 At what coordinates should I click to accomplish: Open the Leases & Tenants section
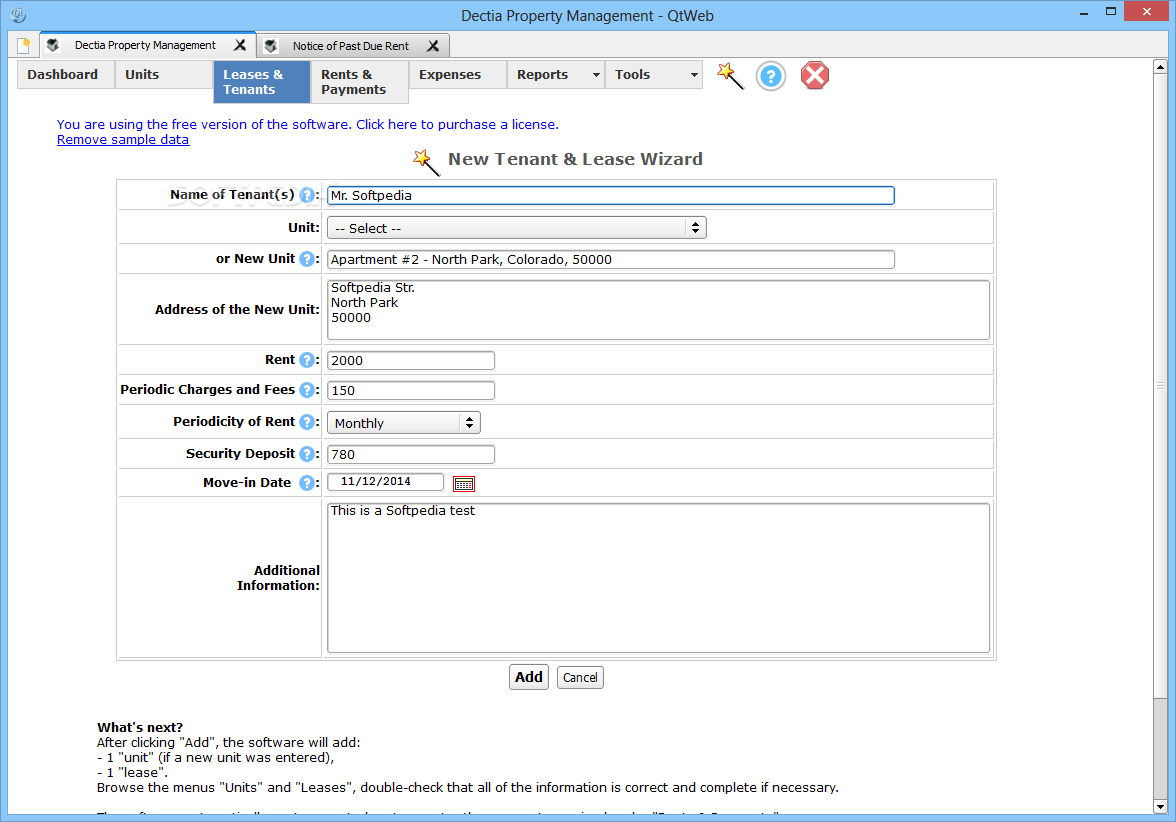pyautogui.click(x=262, y=82)
